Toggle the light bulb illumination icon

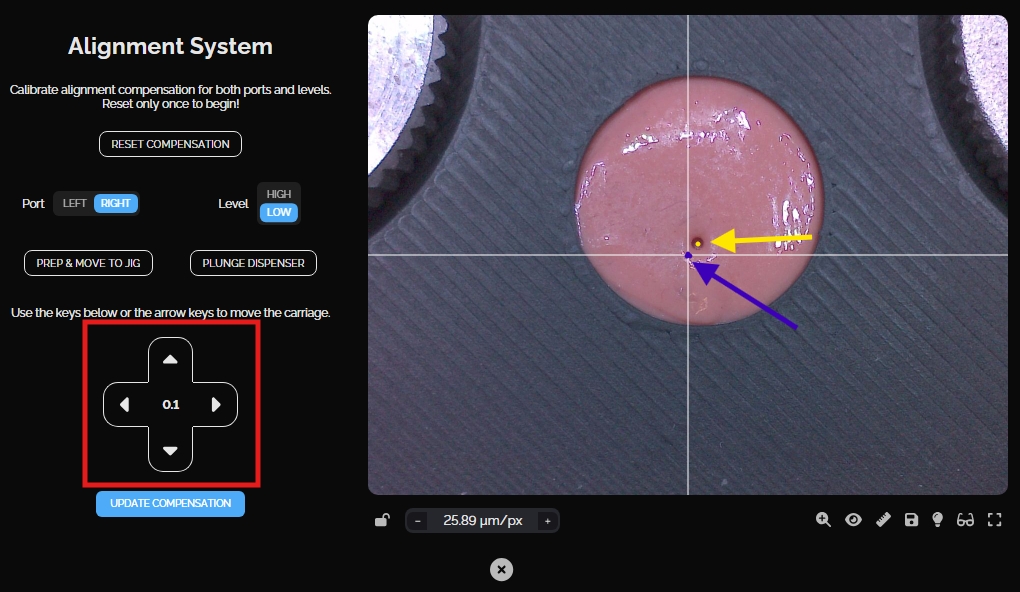click(938, 520)
